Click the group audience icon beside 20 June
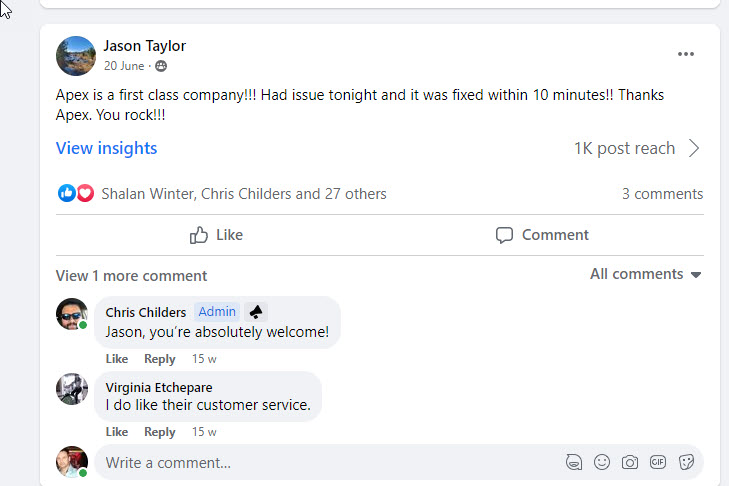This screenshot has width=729, height=486. pyautogui.click(x=162, y=66)
